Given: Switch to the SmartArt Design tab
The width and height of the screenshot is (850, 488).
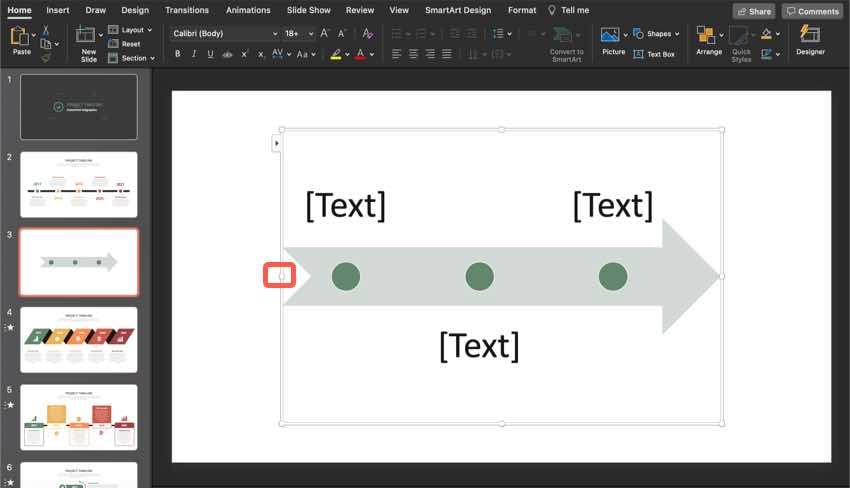Looking at the screenshot, I should pos(458,10).
